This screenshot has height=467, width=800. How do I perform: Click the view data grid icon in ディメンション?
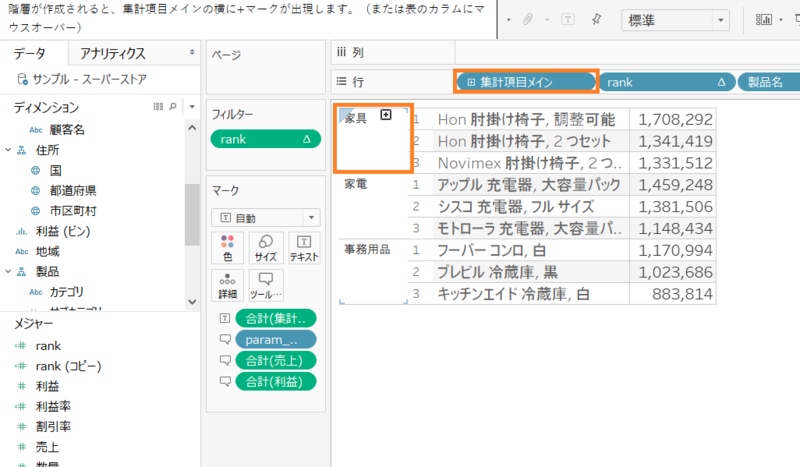(158, 107)
